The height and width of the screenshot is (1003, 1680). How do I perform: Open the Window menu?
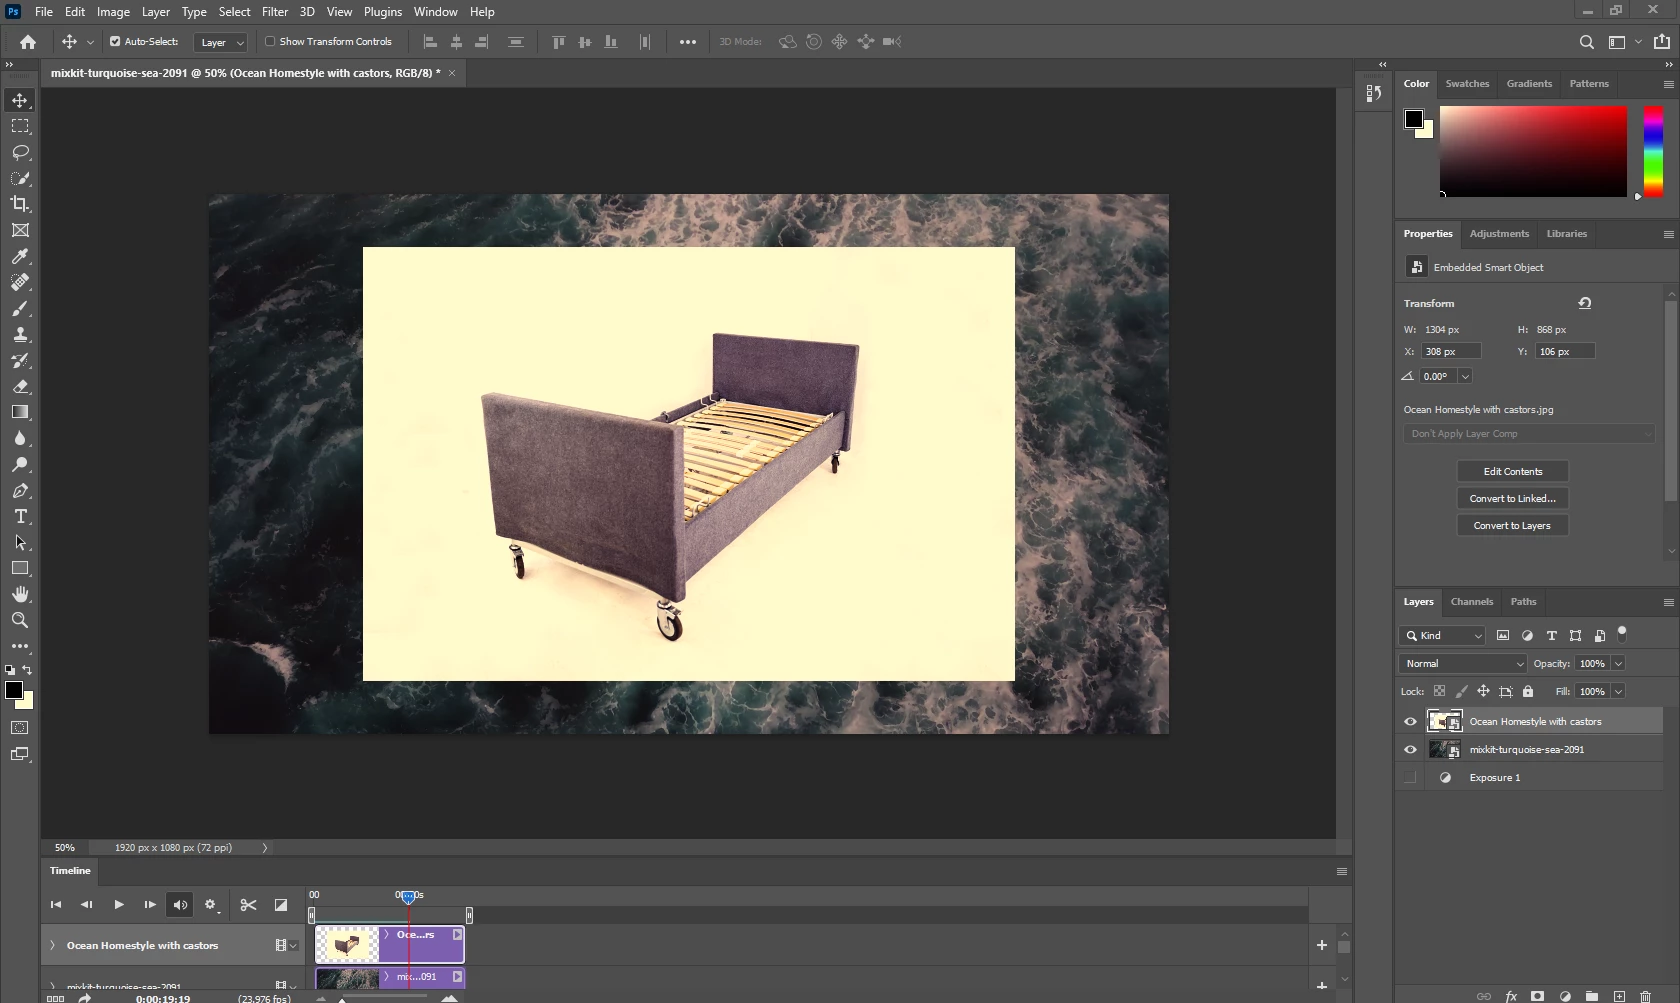tap(436, 12)
